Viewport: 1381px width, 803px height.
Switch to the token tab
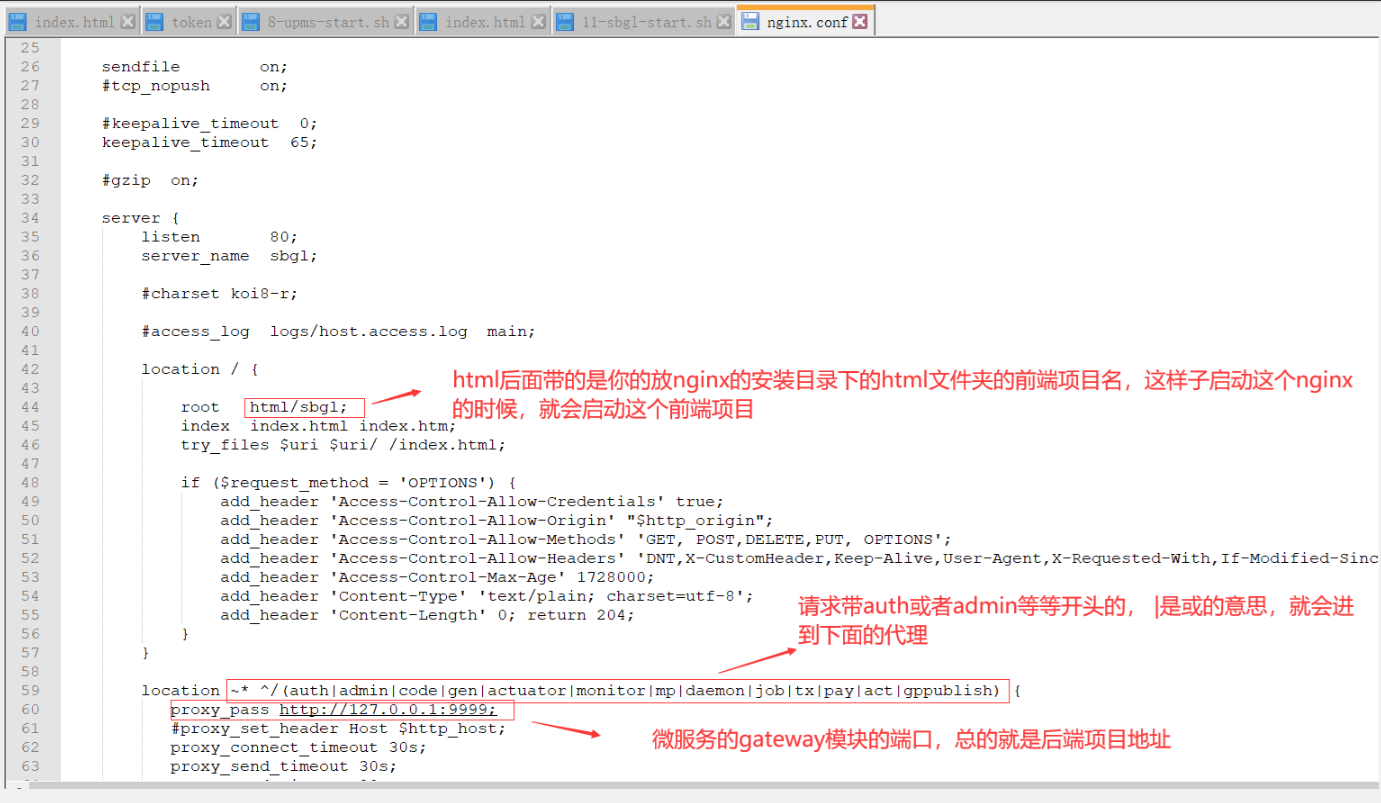(x=188, y=22)
